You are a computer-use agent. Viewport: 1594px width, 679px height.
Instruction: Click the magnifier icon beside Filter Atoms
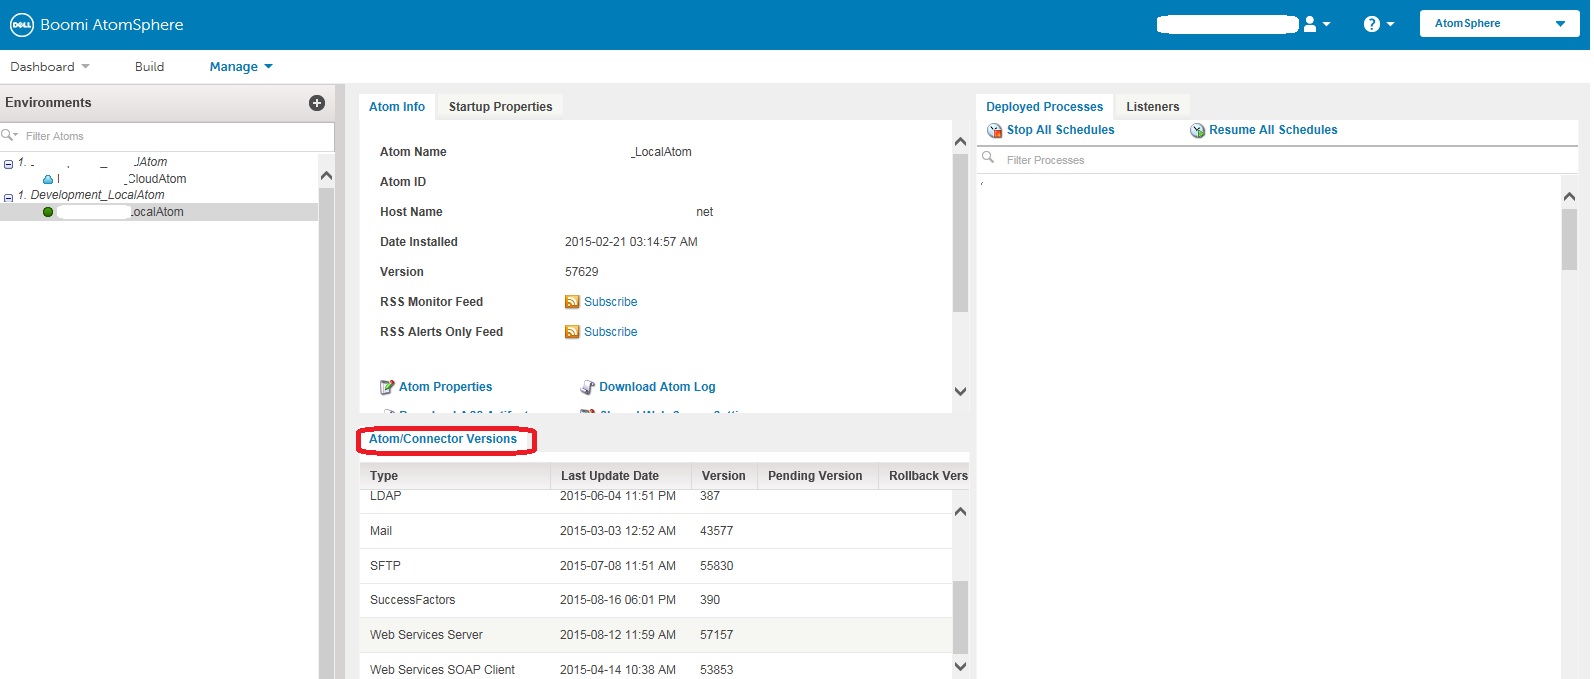[8, 135]
